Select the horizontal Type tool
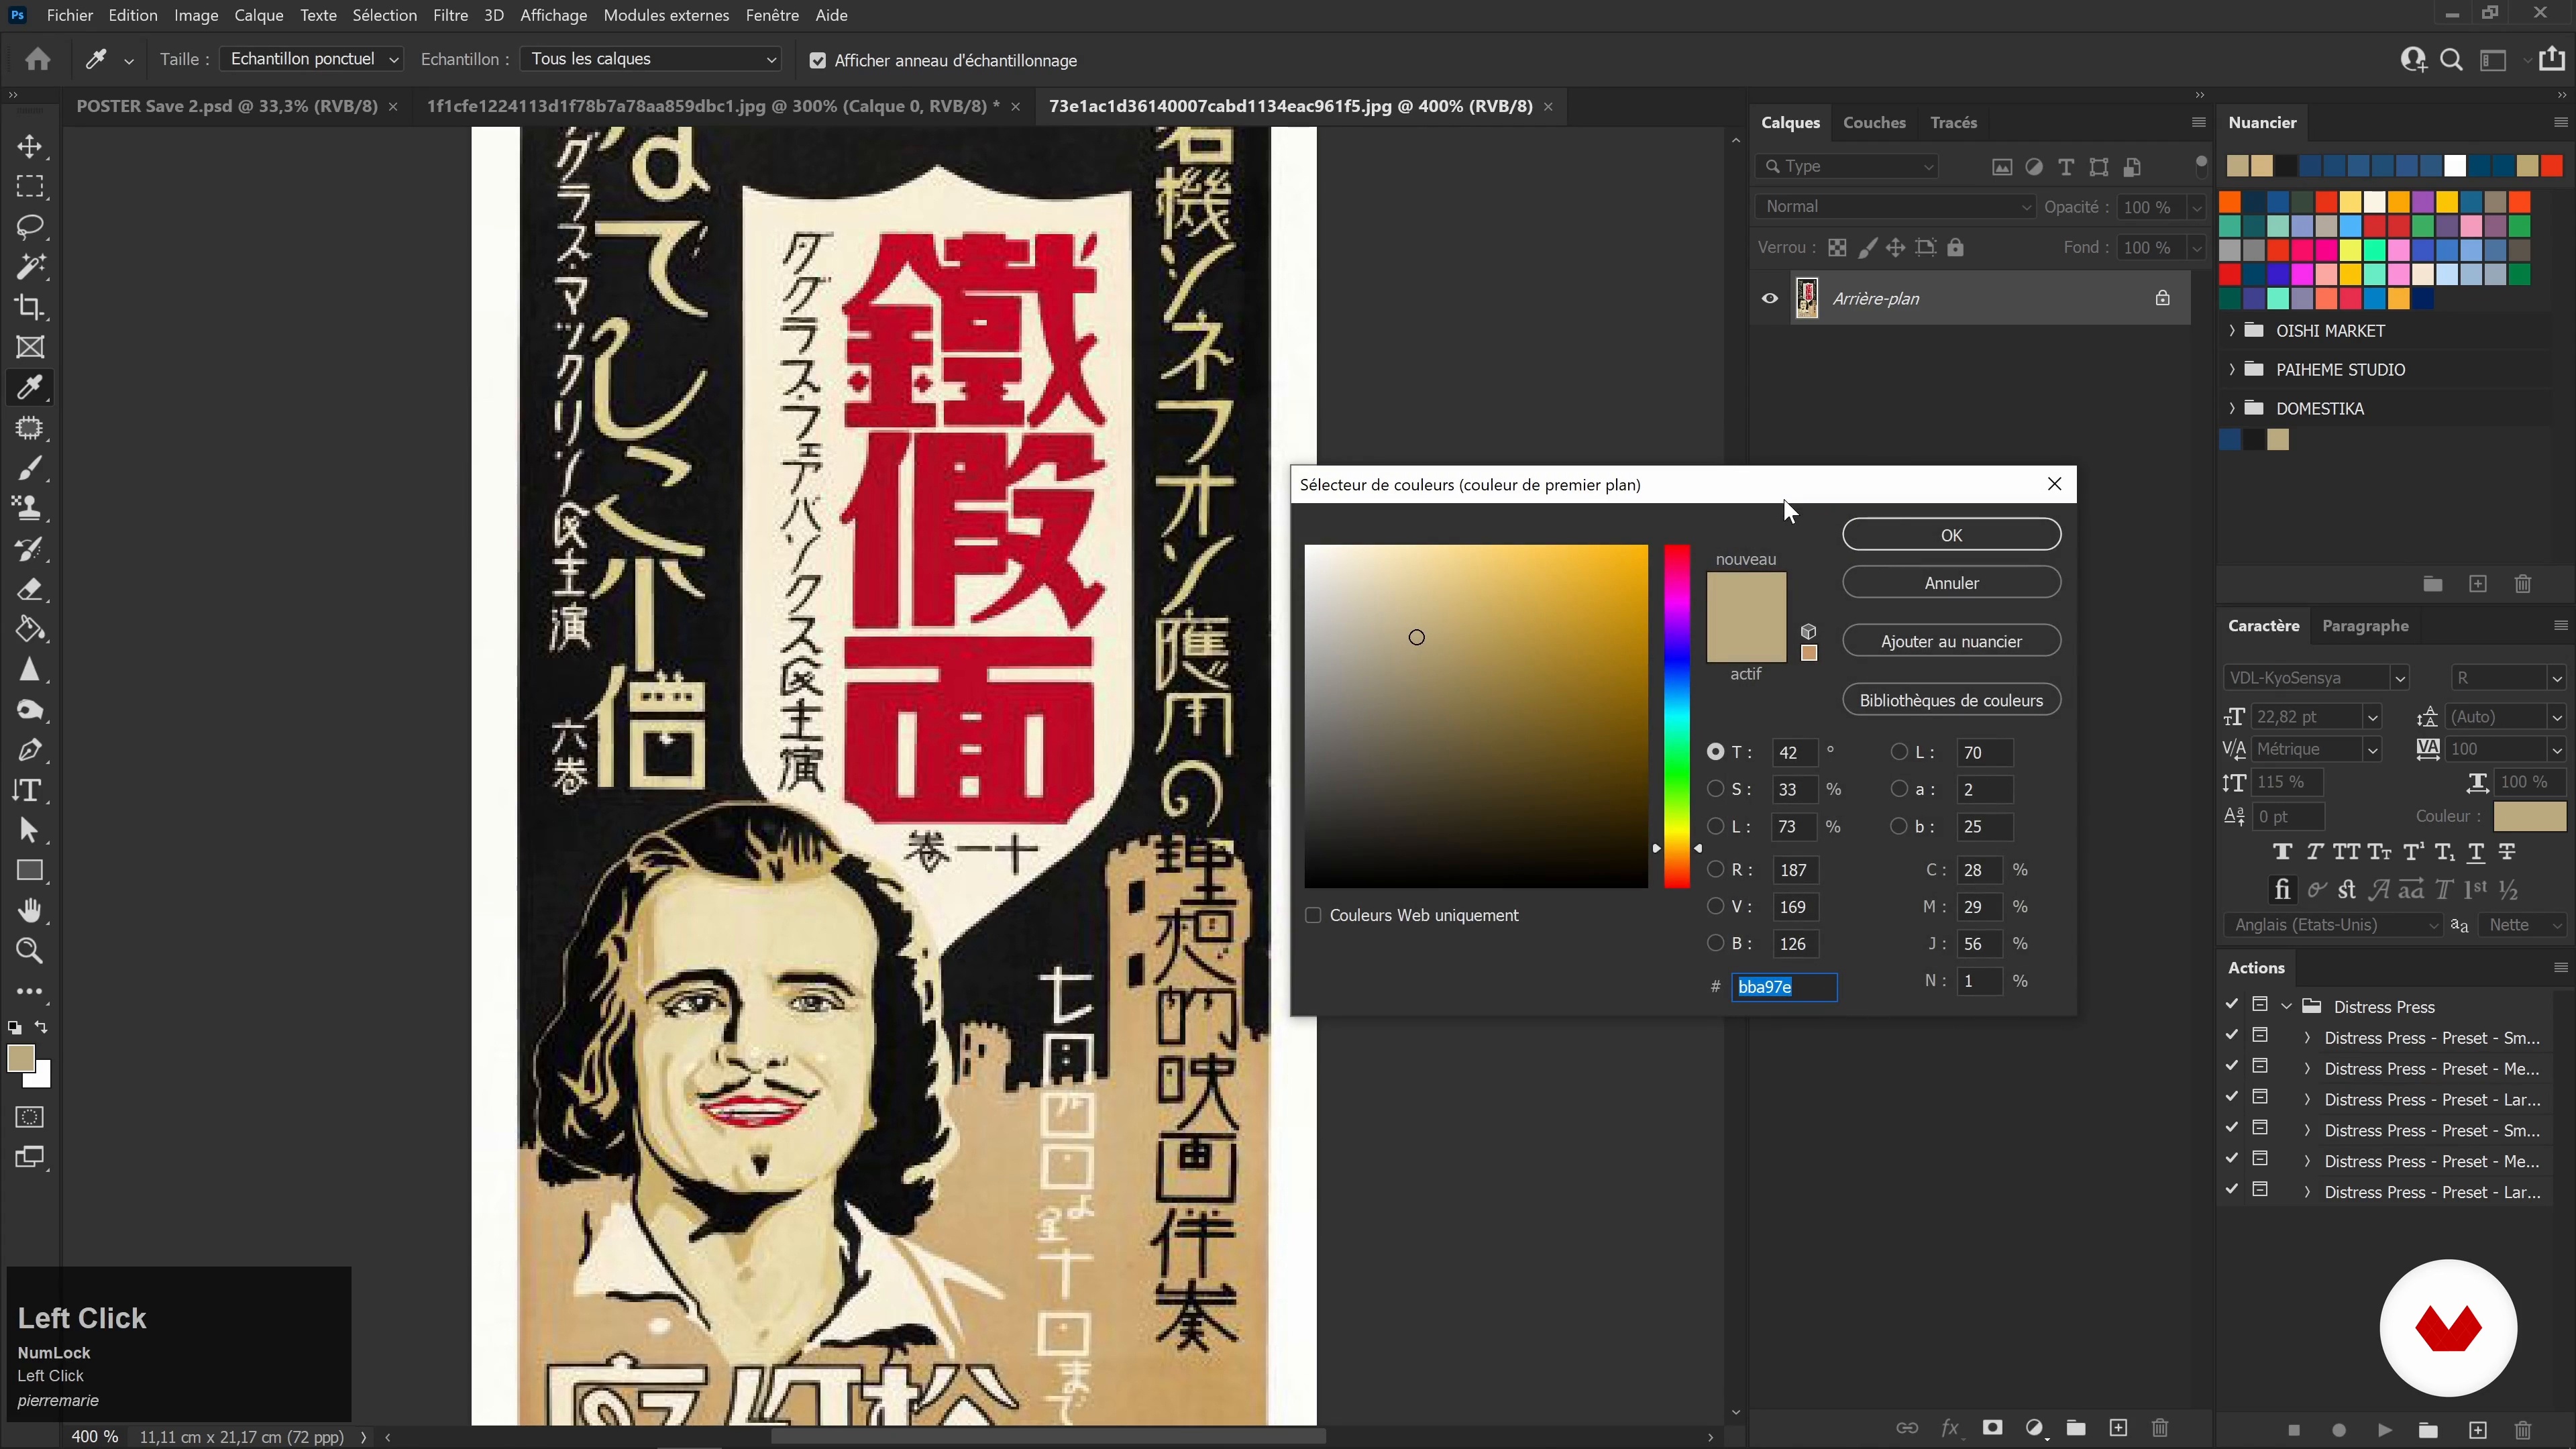Screen dimensions: 2576x1449 [x=30, y=790]
